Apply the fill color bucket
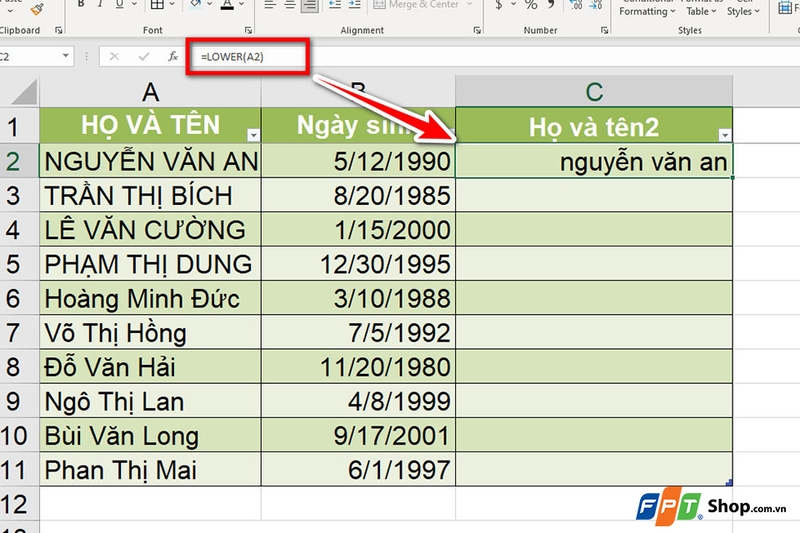 [x=196, y=4]
